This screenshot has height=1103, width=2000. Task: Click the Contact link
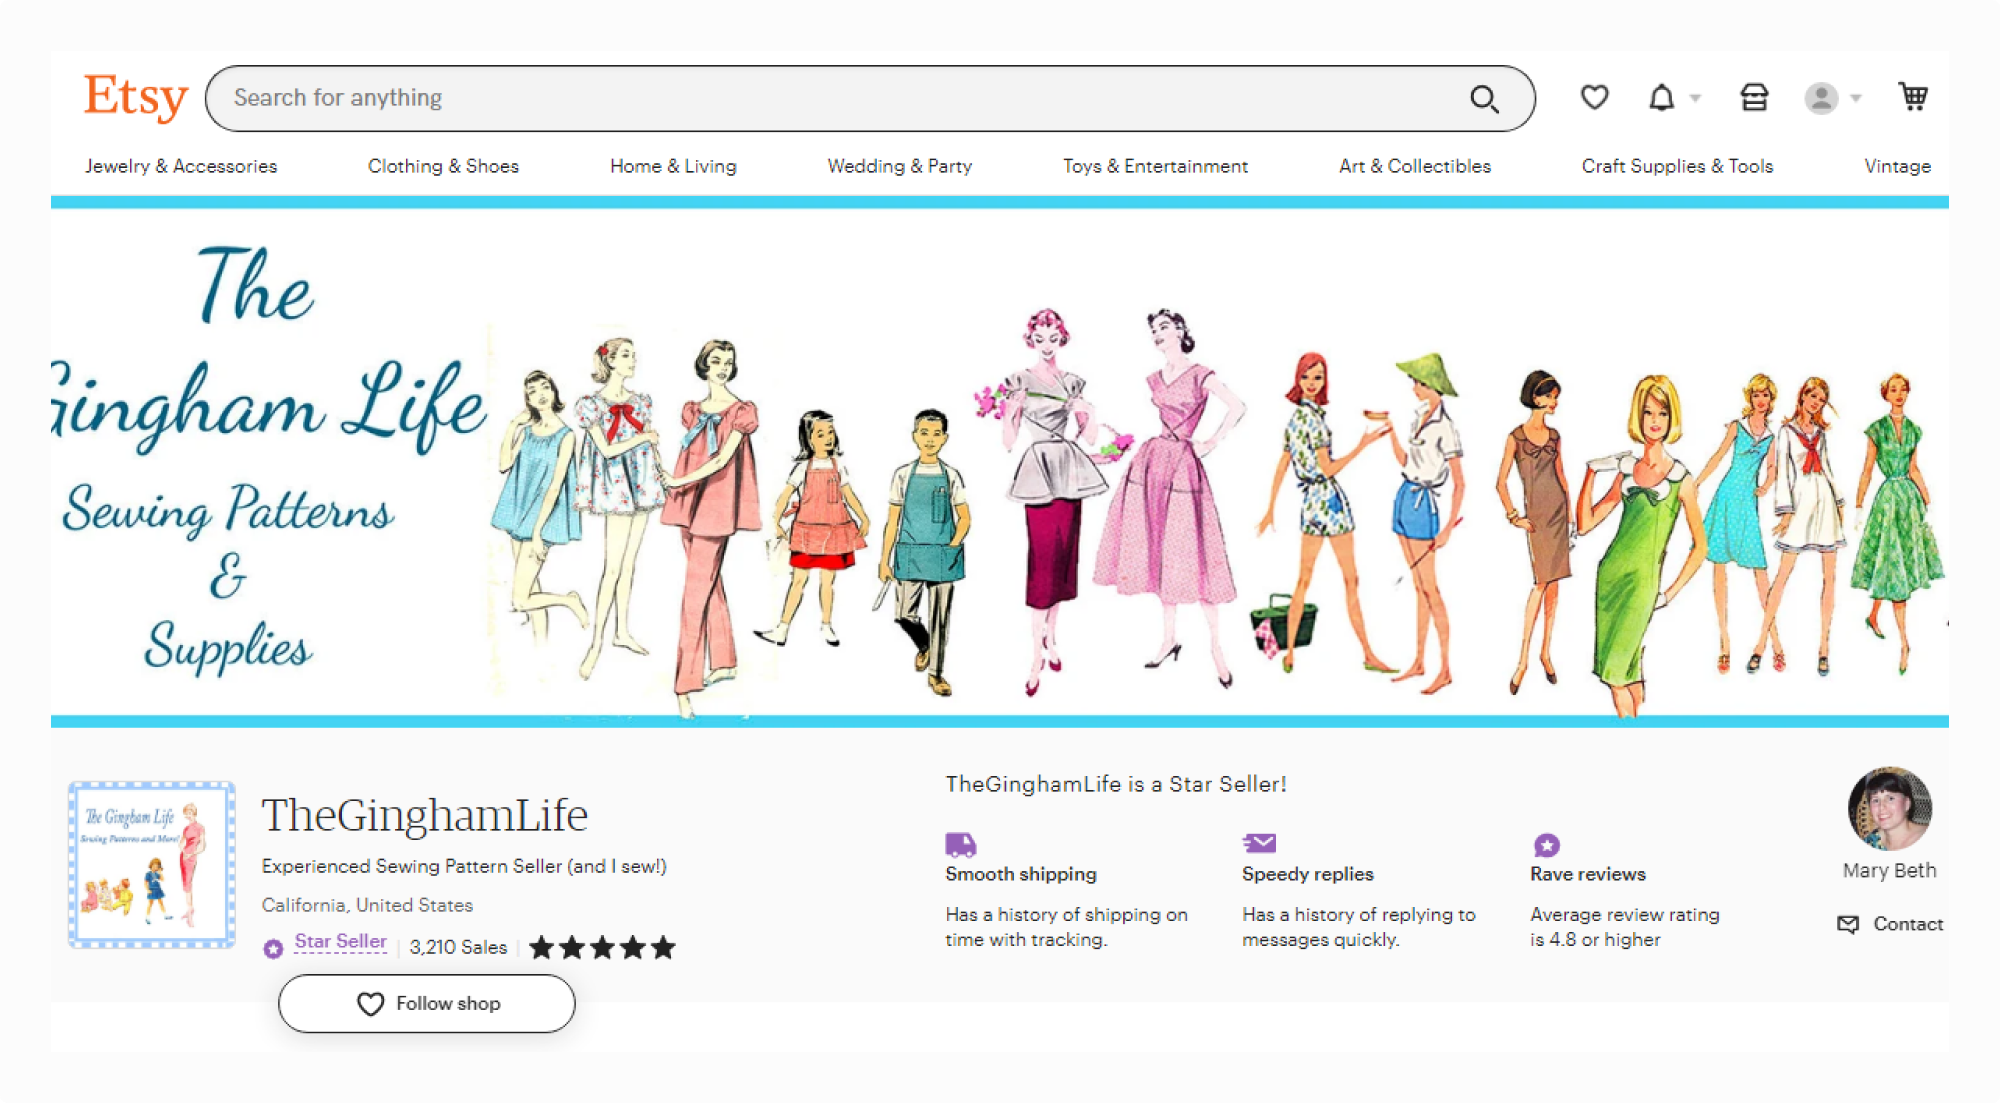point(1908,924)
